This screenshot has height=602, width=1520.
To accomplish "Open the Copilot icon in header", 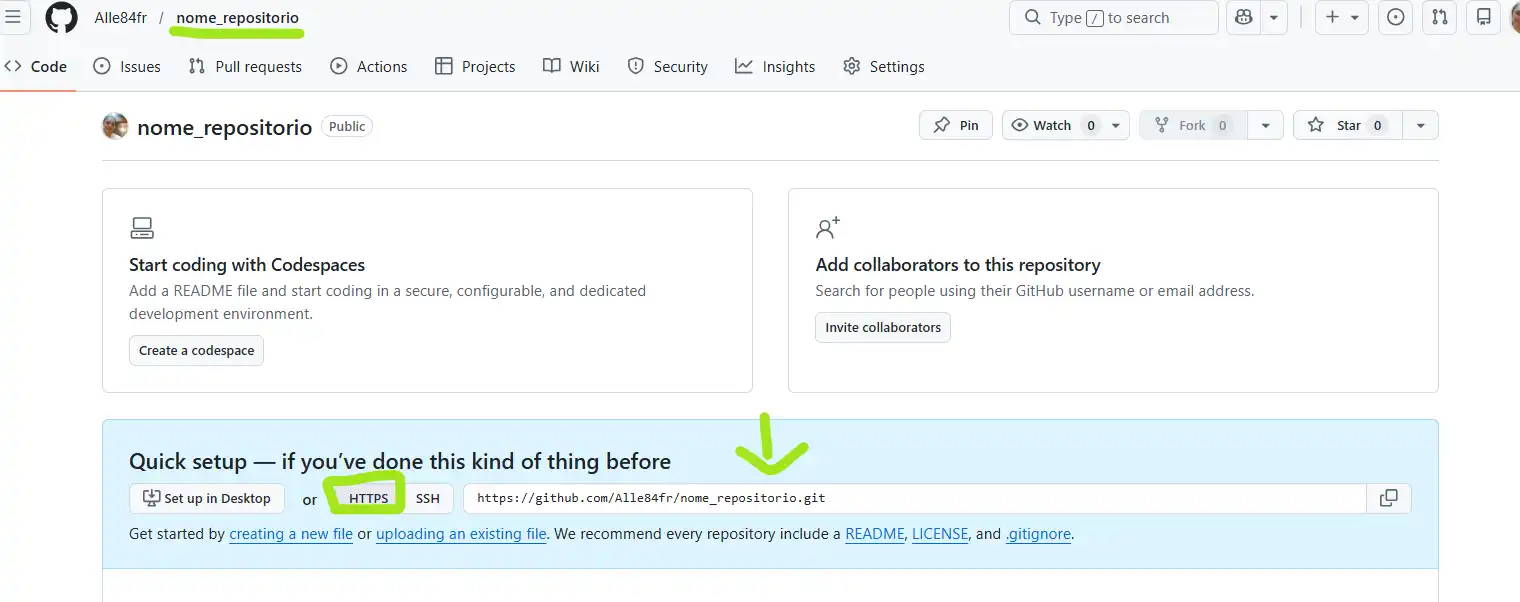I will (x=1244, y=18).
